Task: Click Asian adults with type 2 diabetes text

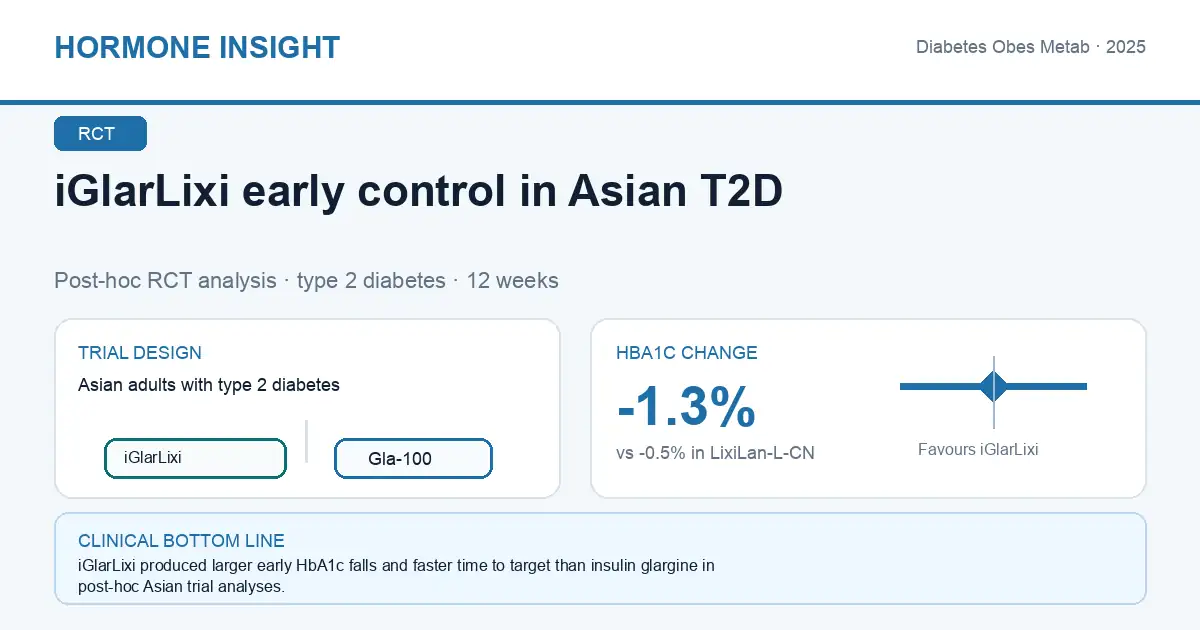Action: 209,385
